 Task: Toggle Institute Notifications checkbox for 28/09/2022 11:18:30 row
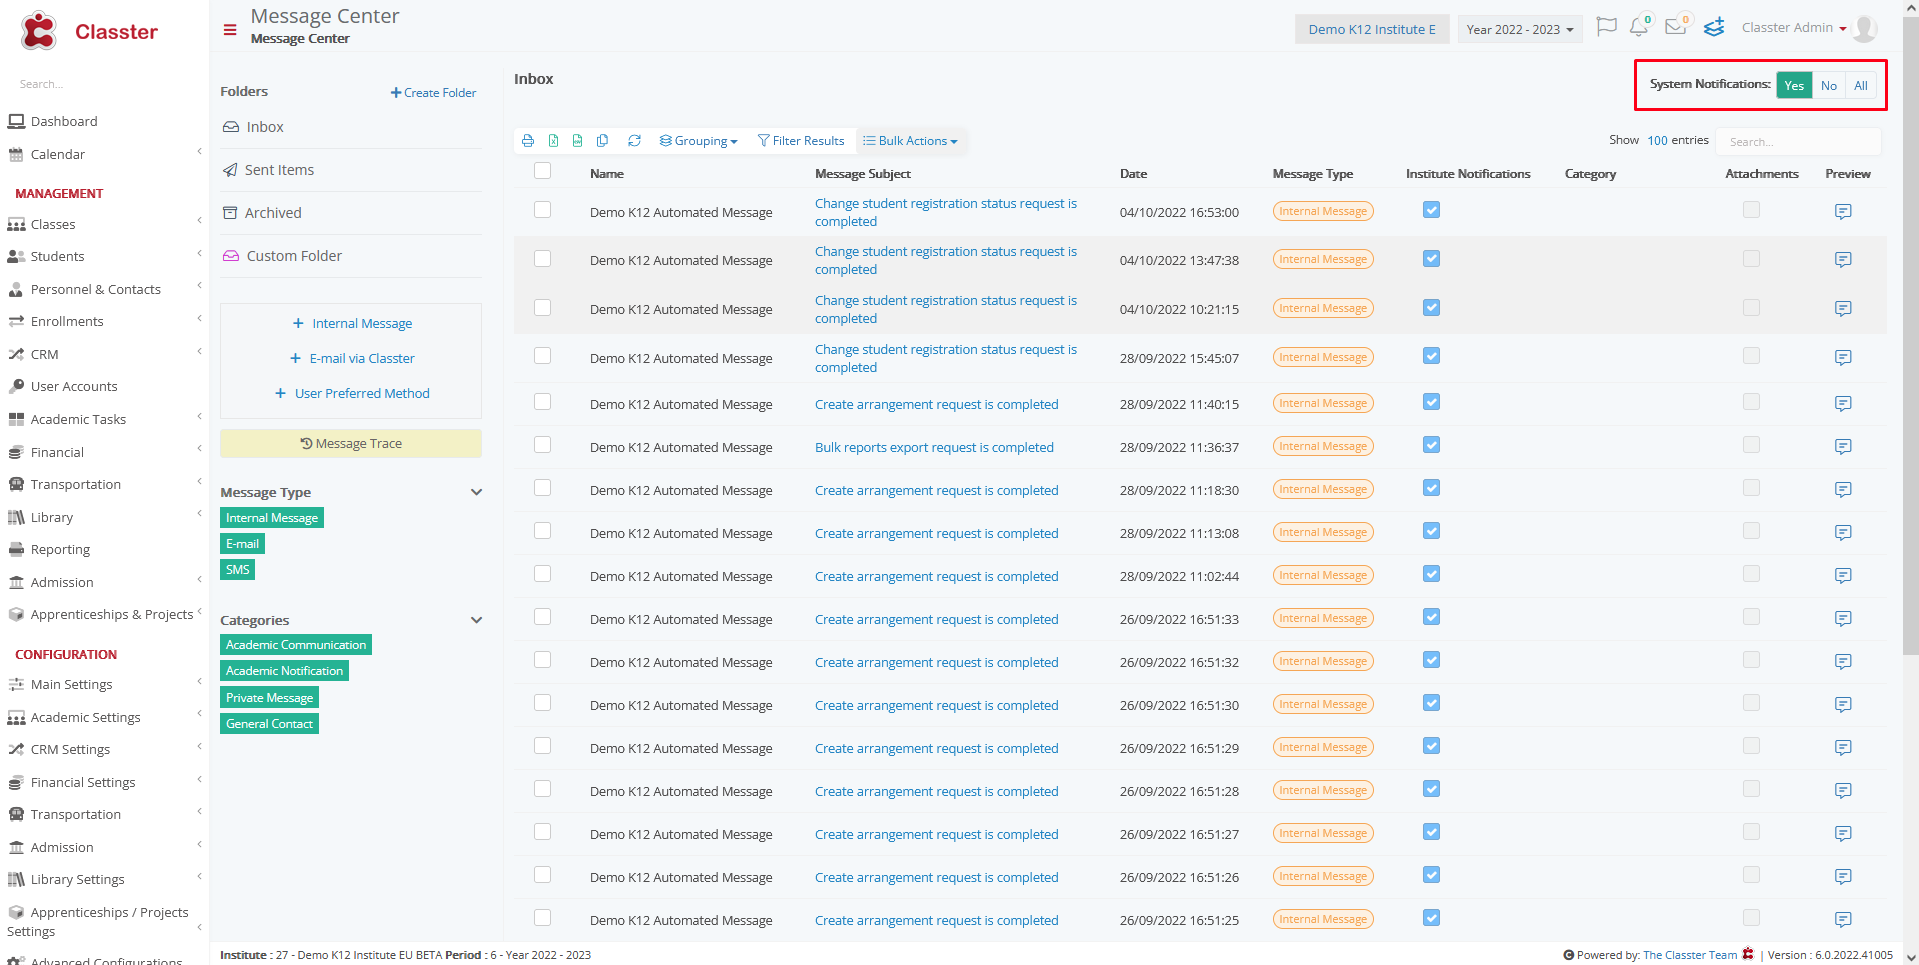tap(1431, 488)
